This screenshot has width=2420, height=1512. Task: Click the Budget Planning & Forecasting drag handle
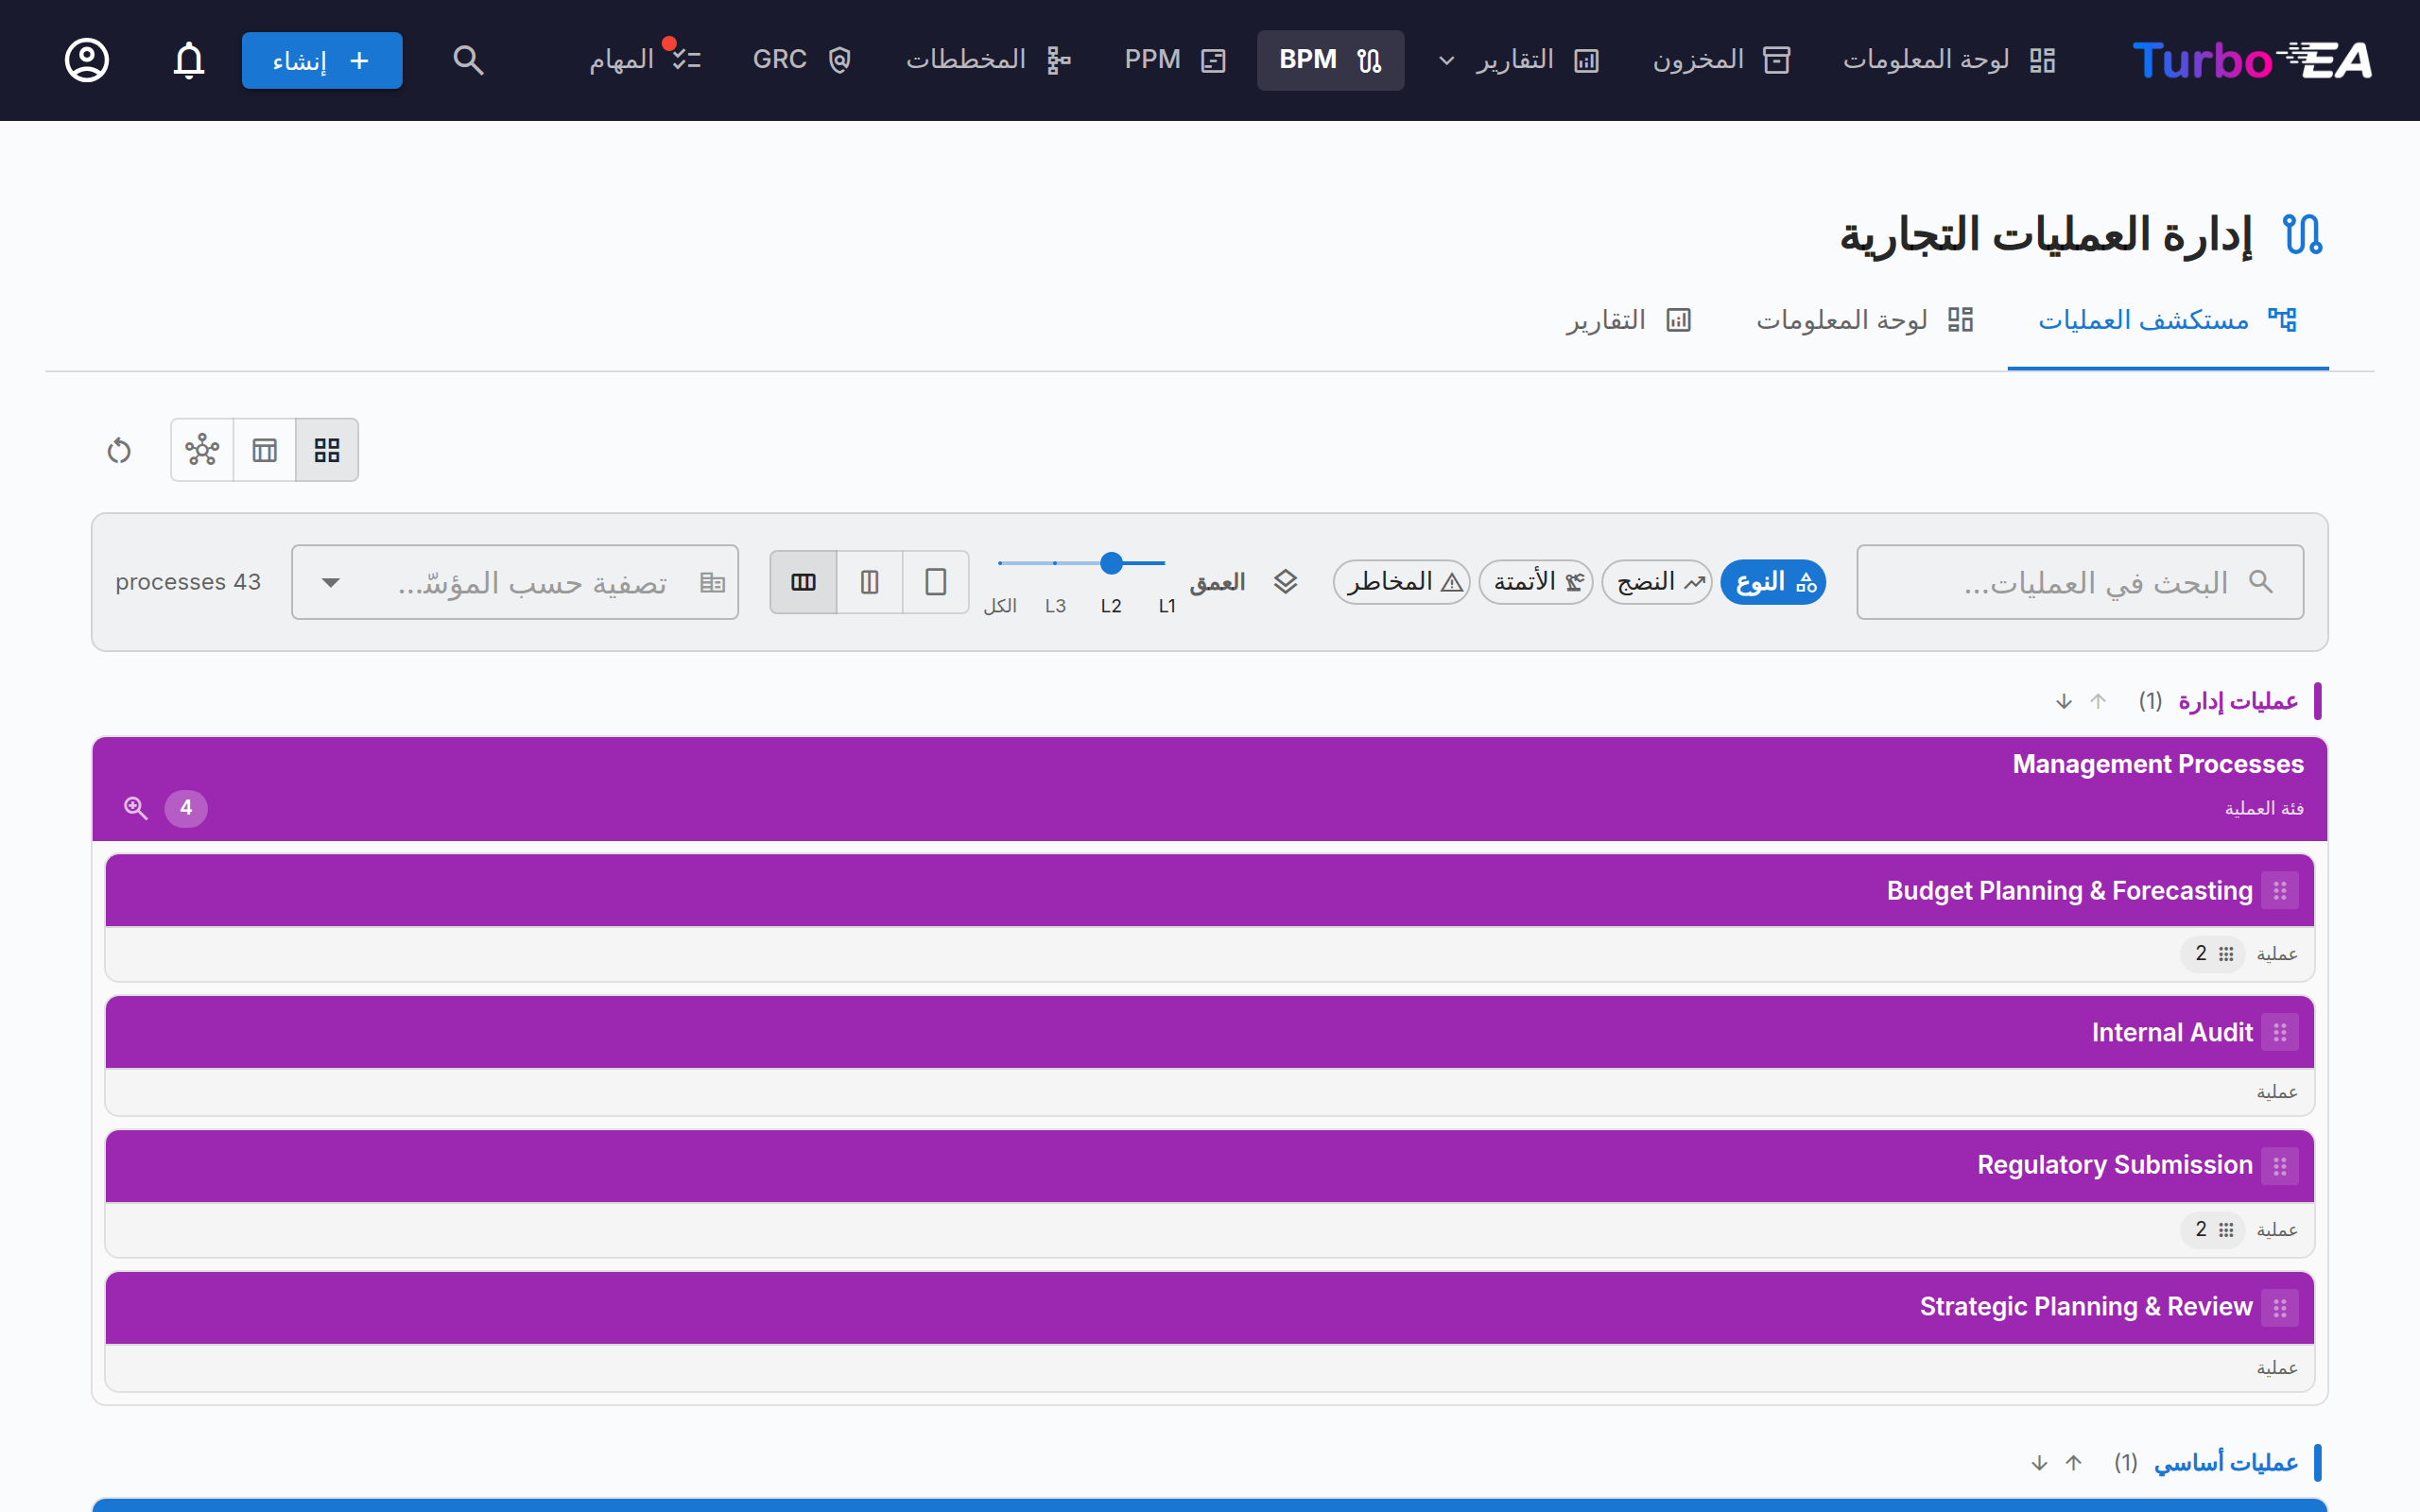tap(2280, 891)
